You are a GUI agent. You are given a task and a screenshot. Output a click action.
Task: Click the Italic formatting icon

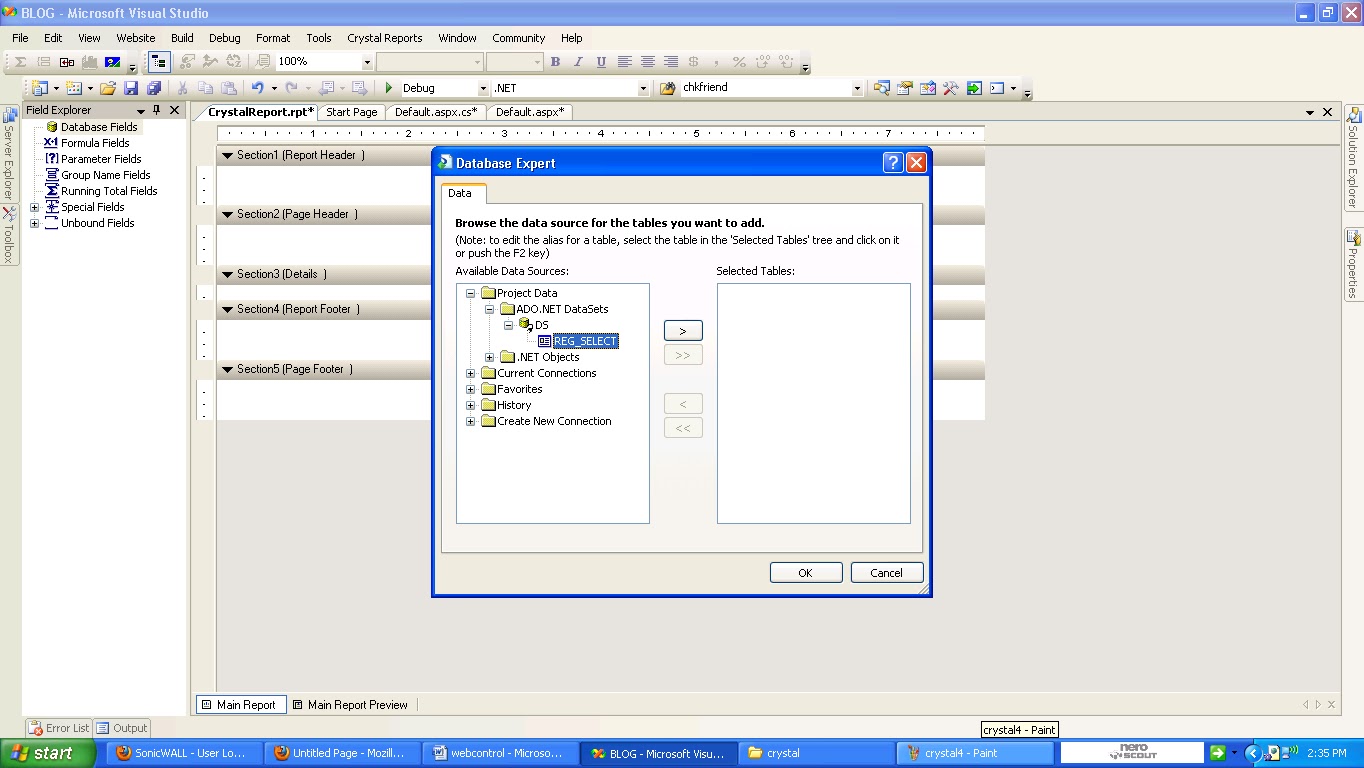578,62
